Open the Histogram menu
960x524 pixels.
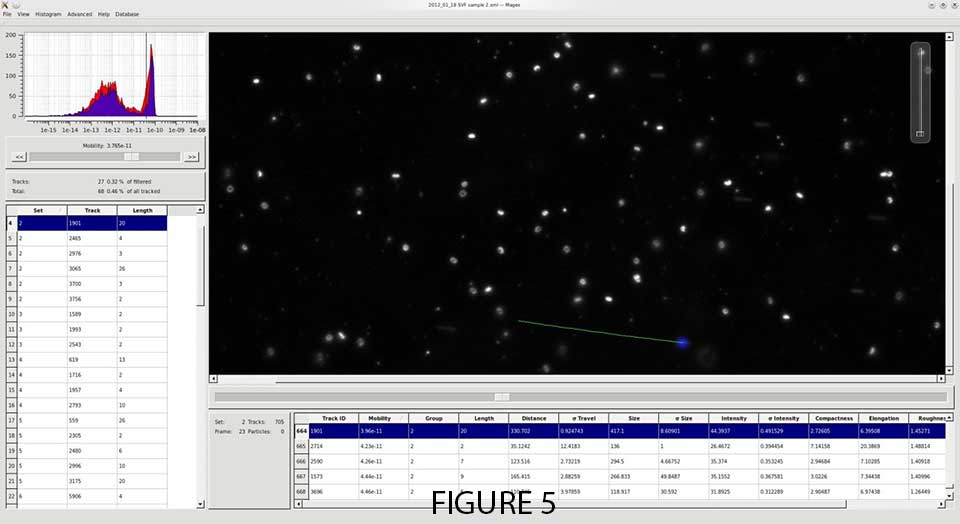pos(48,14)
